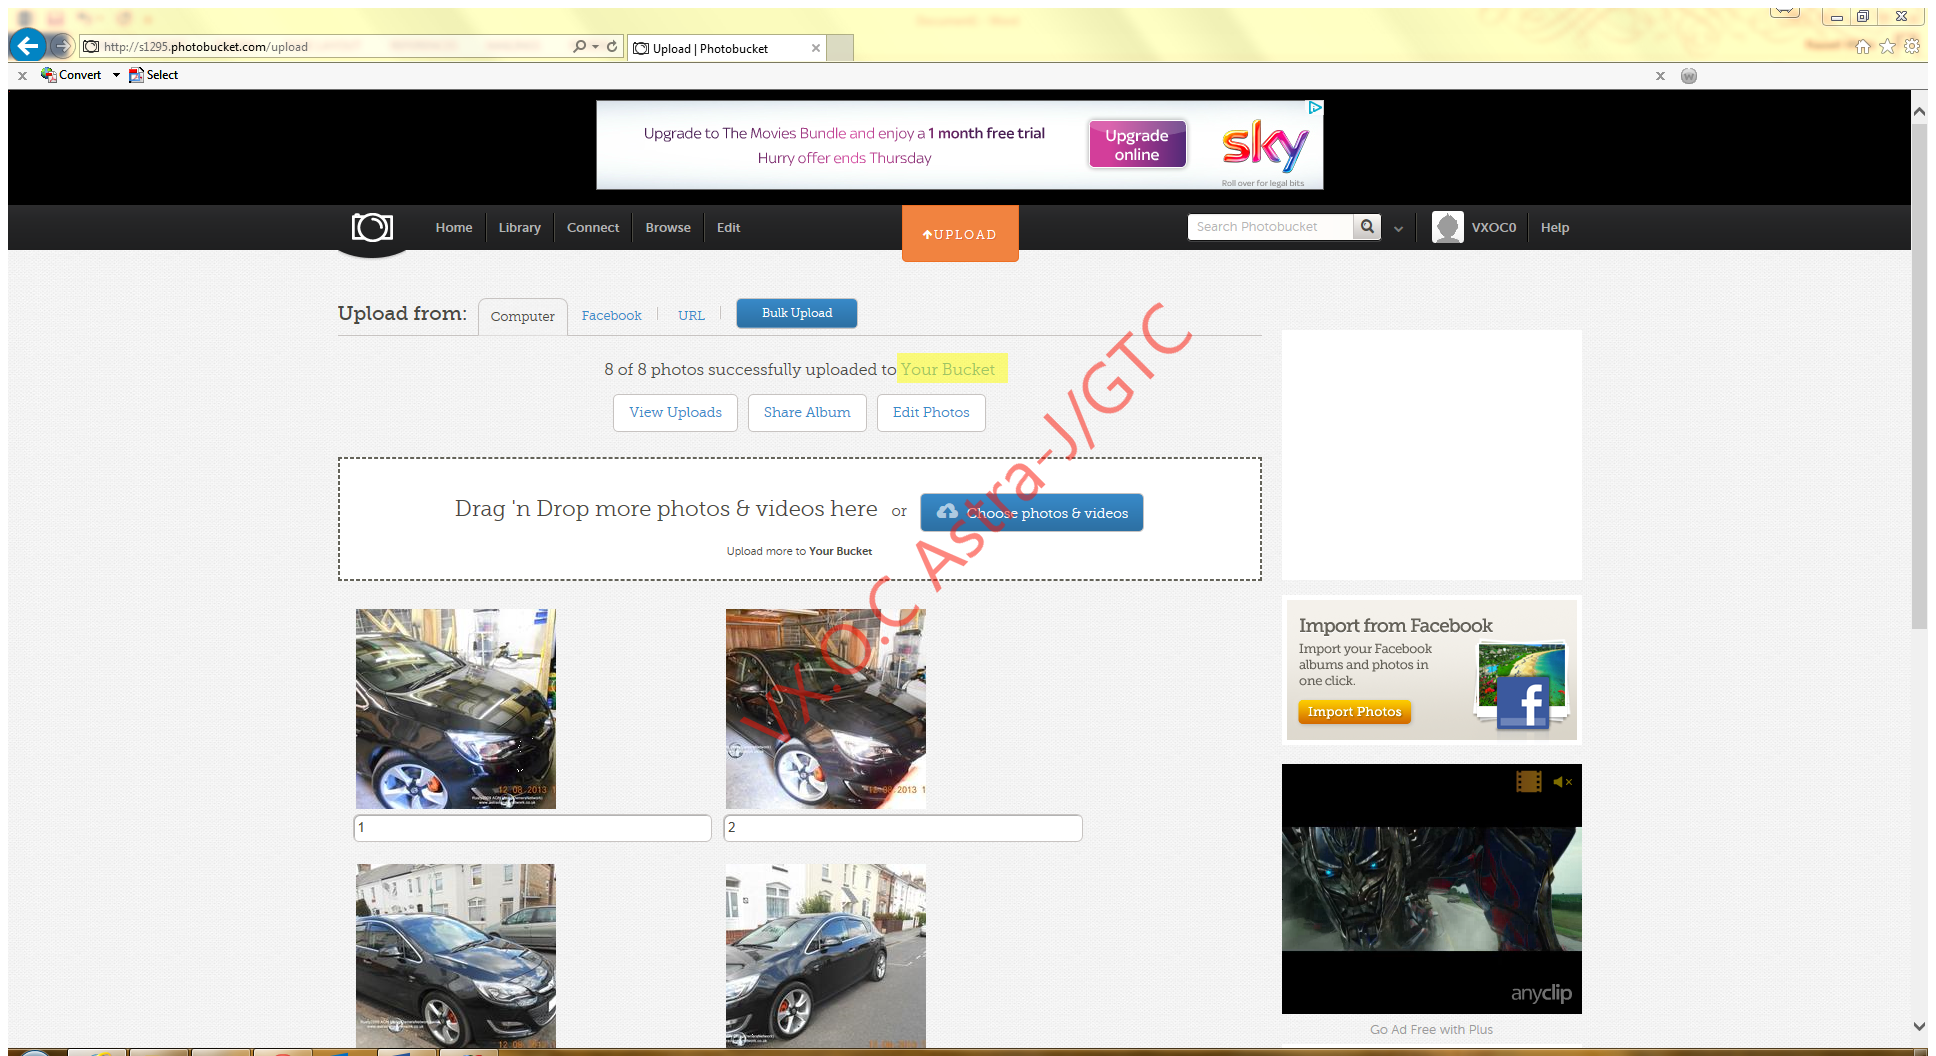Click the browser back navigation arrow

click(x=27, y=46)
